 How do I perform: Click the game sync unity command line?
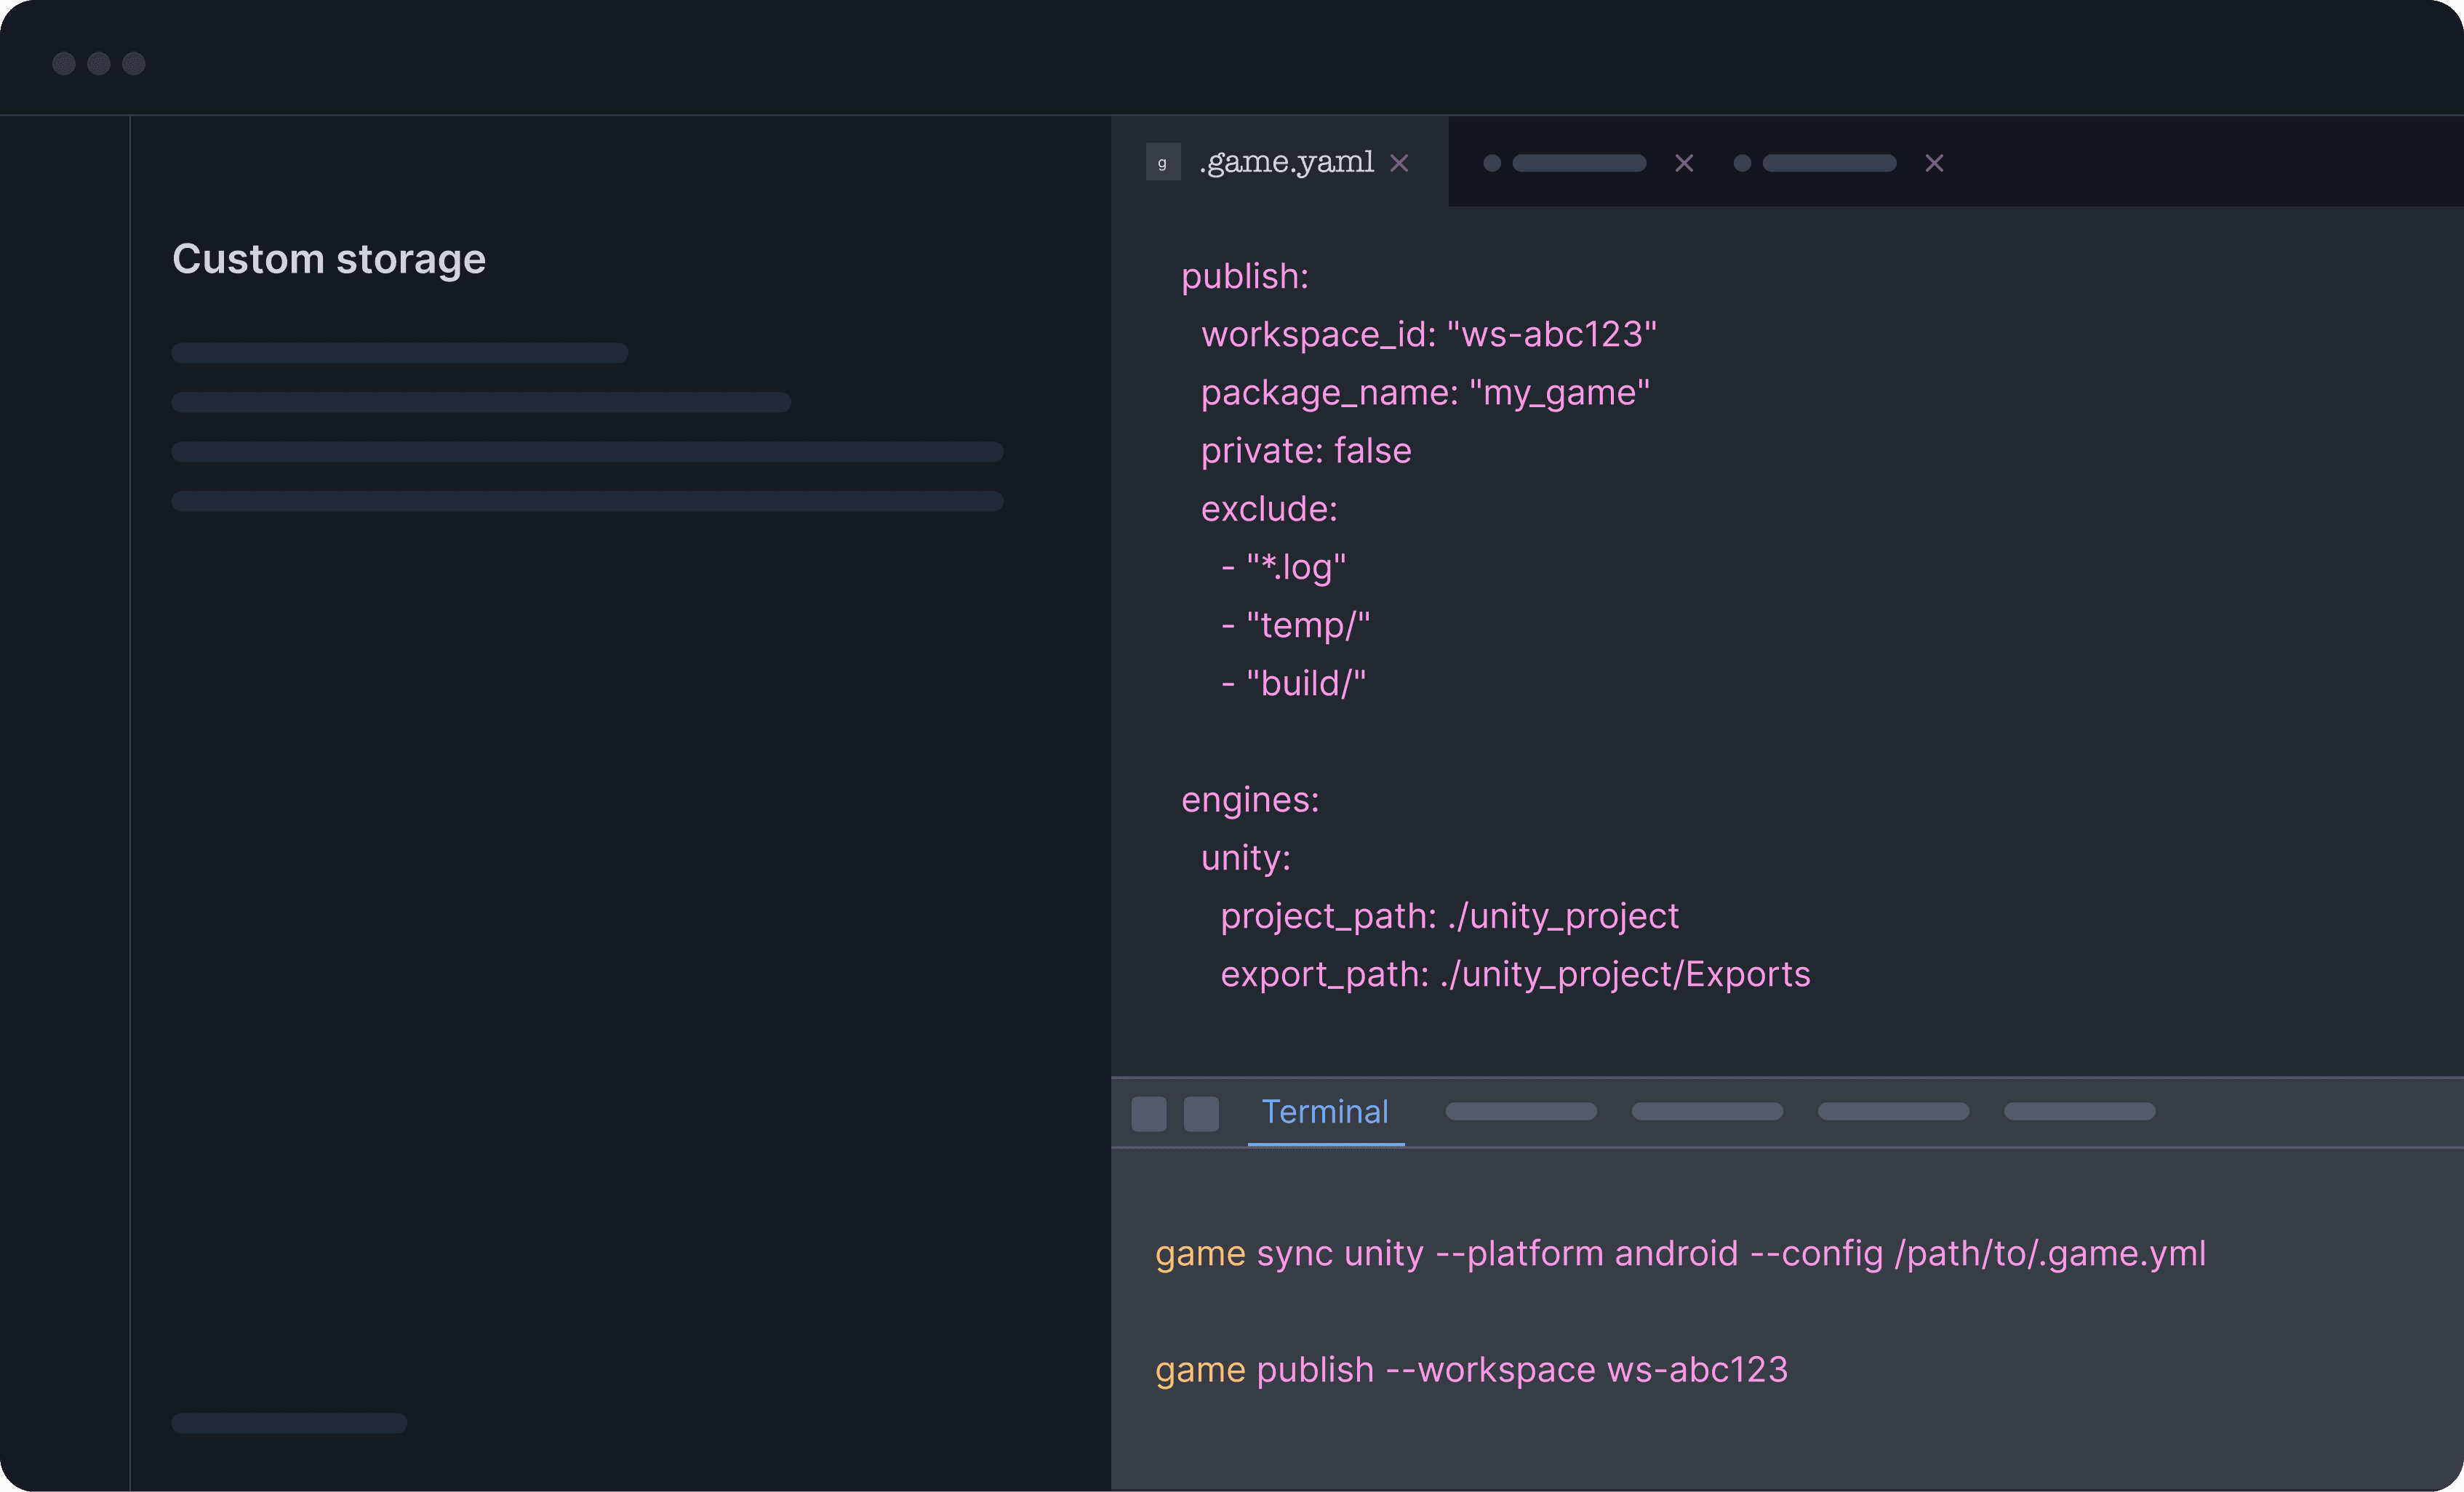coord(1680,1253)
